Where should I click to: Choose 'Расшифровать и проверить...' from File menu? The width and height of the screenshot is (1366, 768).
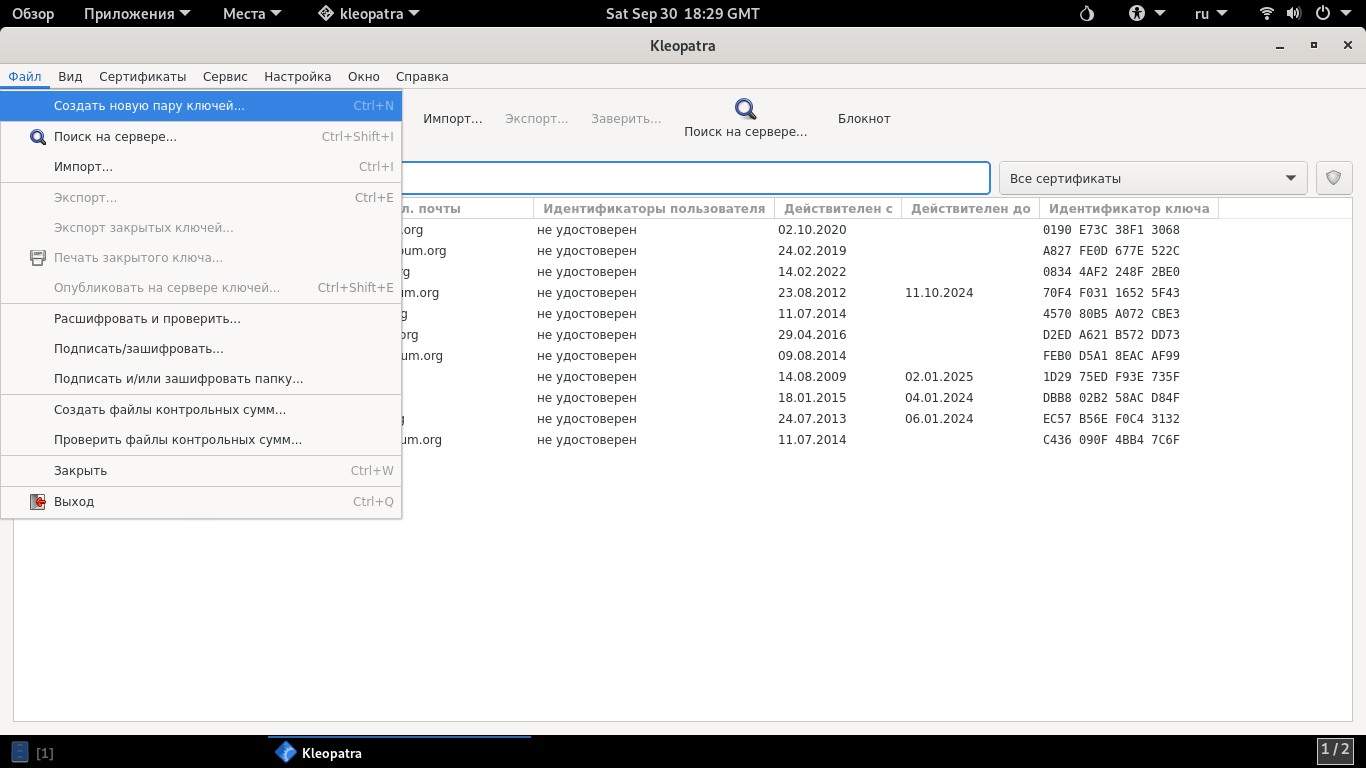click(x=147, y=319)
